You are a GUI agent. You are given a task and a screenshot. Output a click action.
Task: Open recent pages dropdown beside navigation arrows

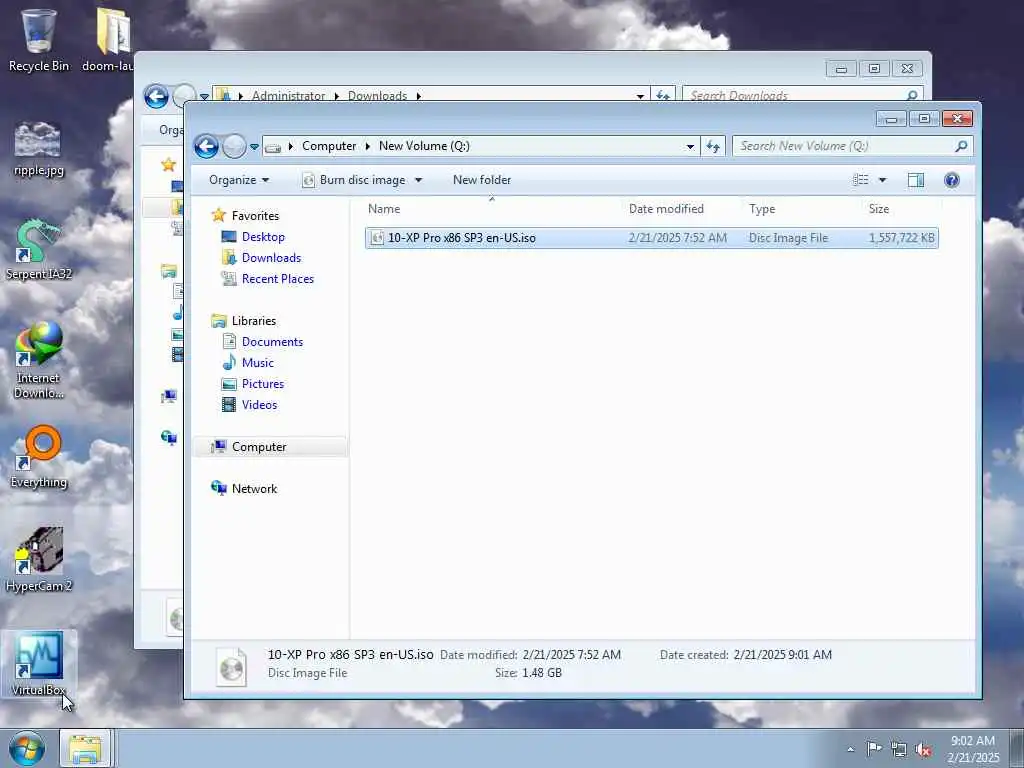coord(254,146)
